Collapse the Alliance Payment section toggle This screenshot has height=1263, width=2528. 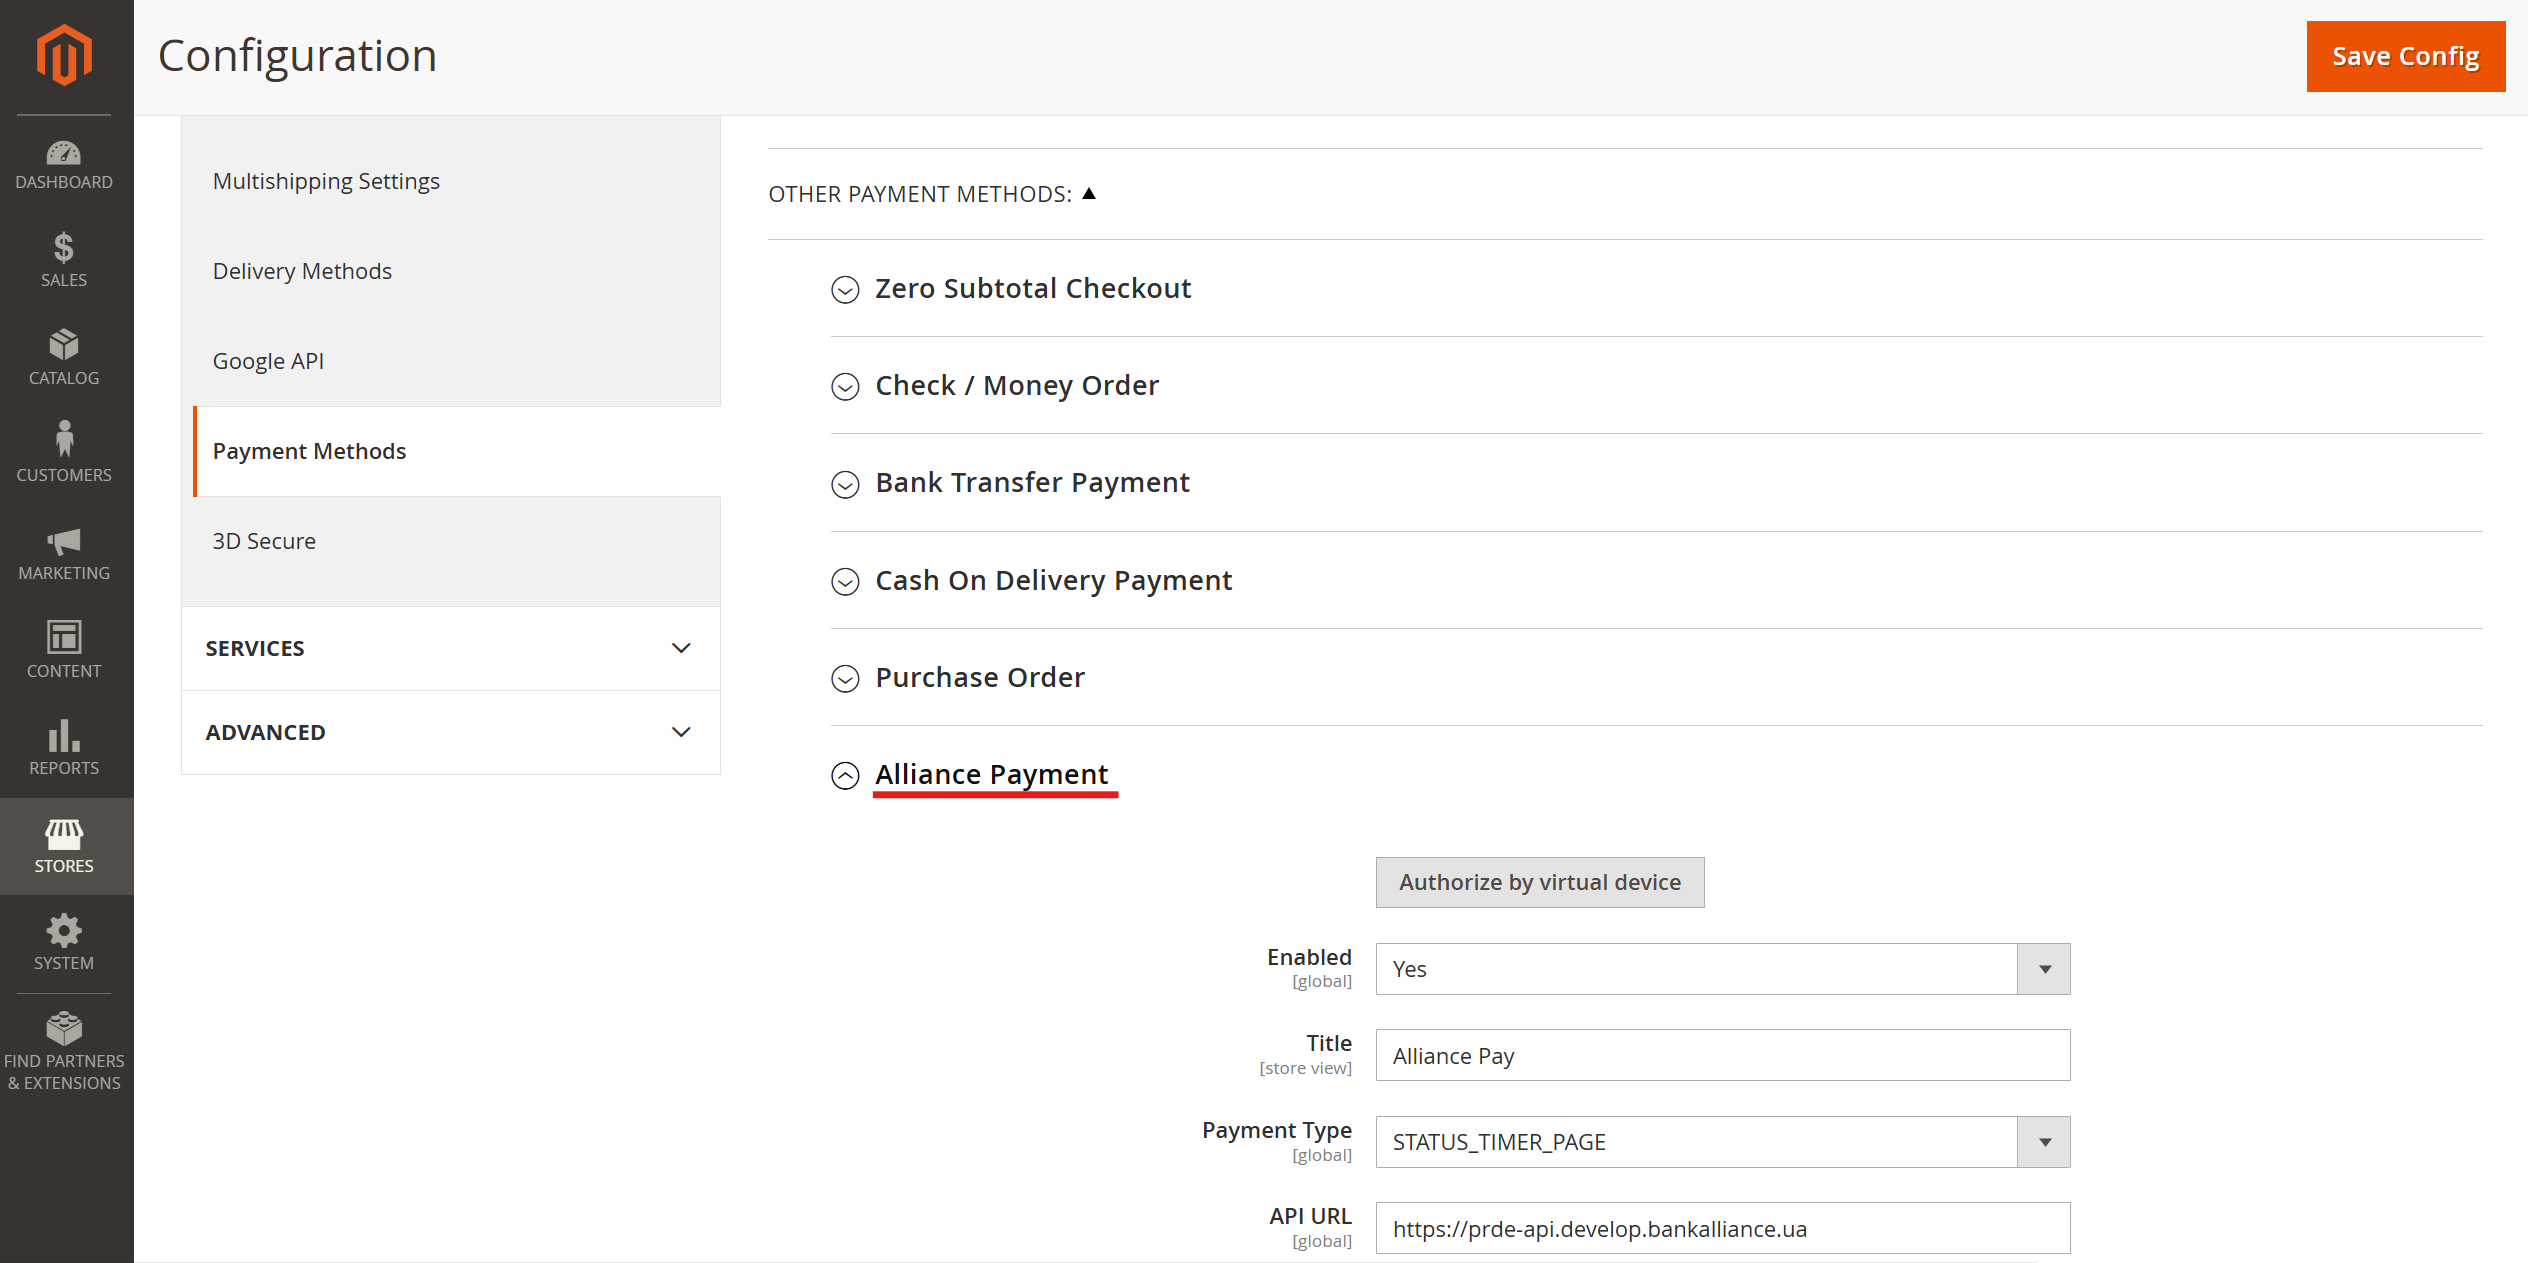click(845, 776)
